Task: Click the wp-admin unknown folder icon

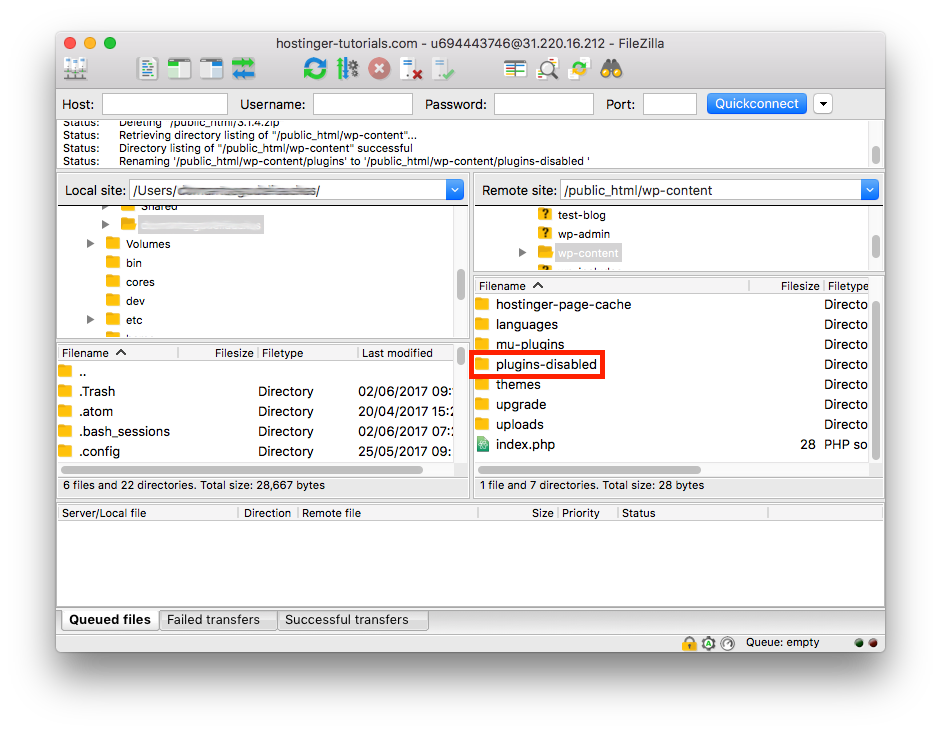Action: [x=544, y=233]
